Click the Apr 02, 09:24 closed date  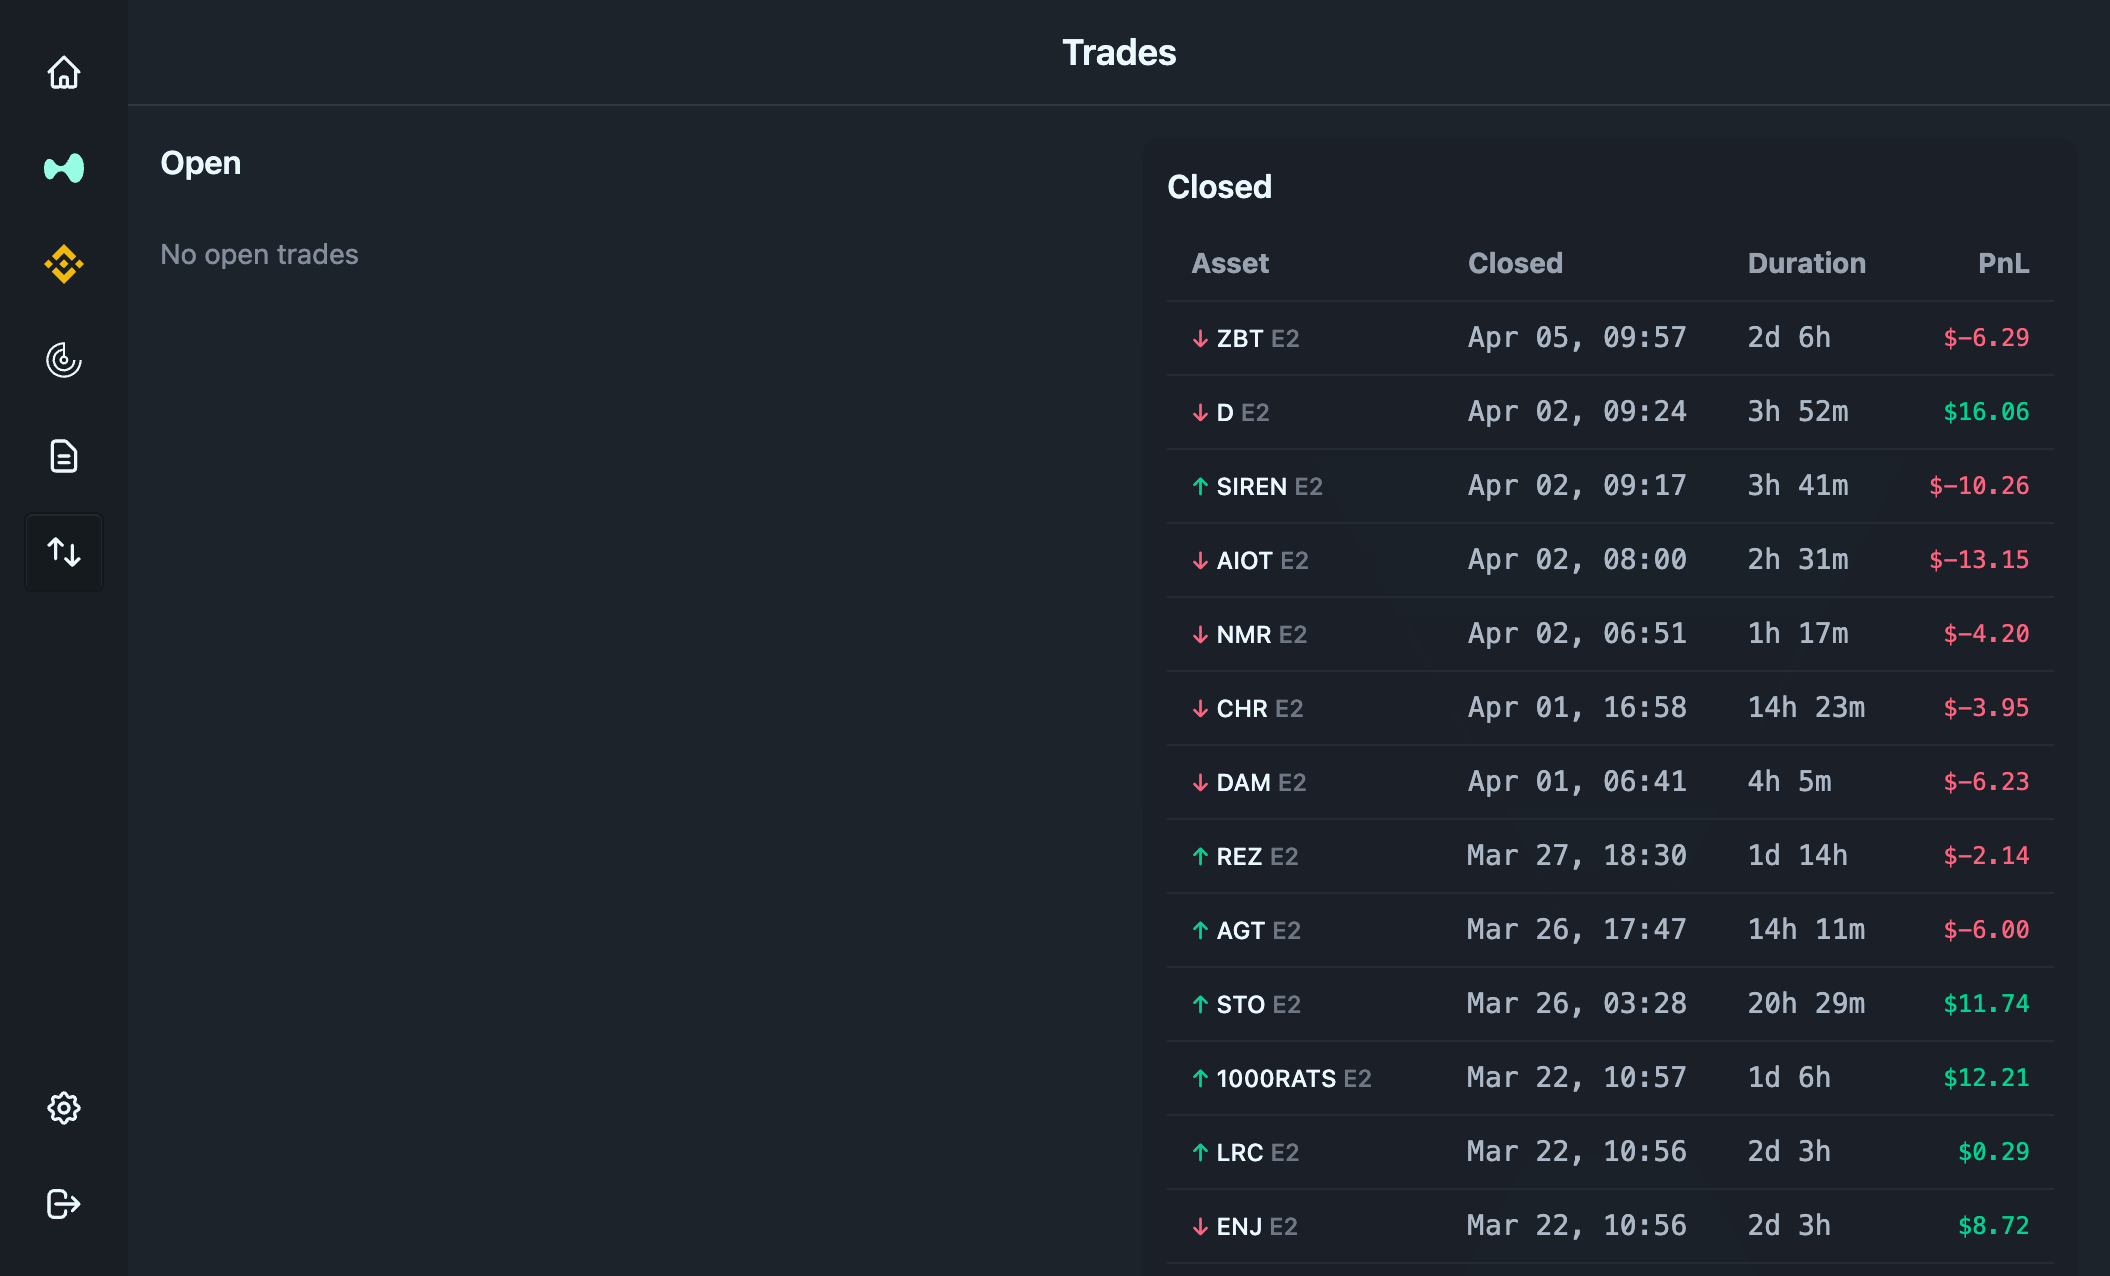click(x=1577, y=412)
